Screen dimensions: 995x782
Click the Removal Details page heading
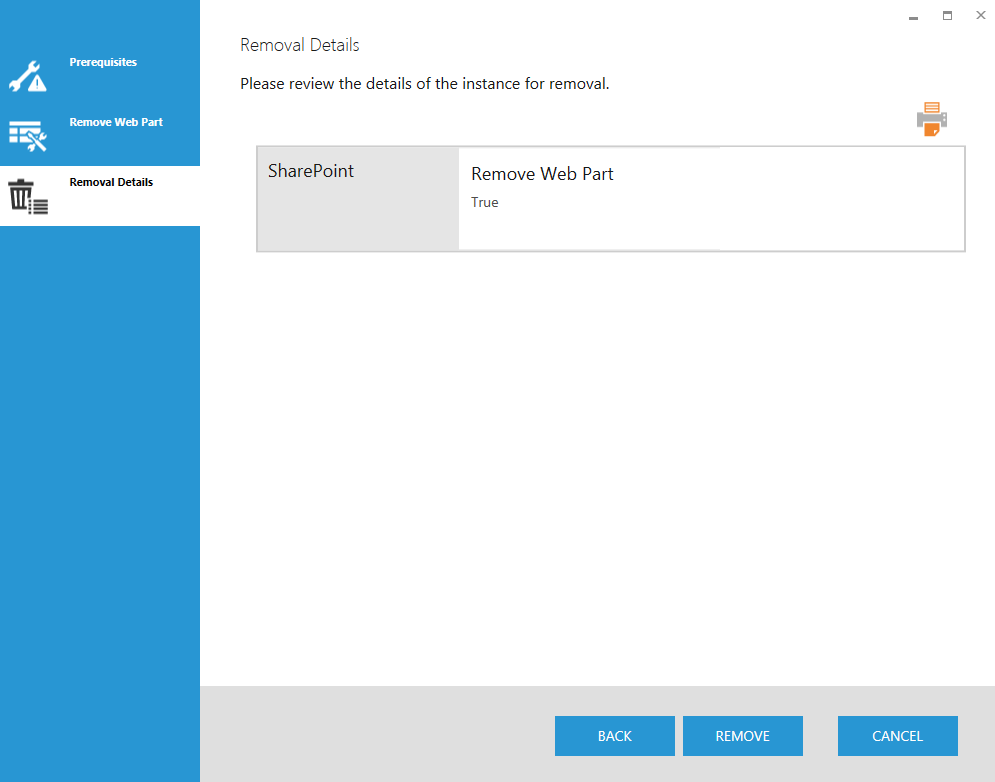(x=300, y=45)
